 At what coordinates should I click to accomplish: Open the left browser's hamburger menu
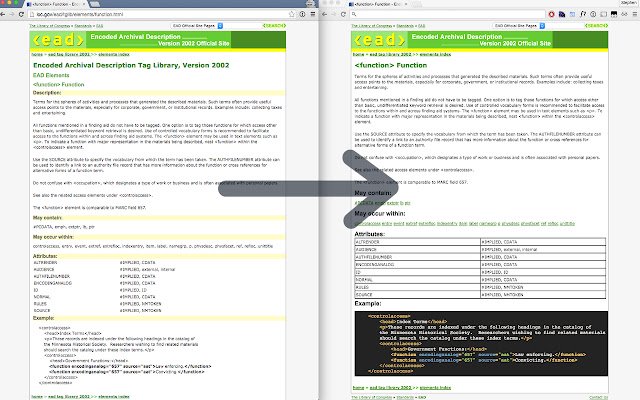313,14
